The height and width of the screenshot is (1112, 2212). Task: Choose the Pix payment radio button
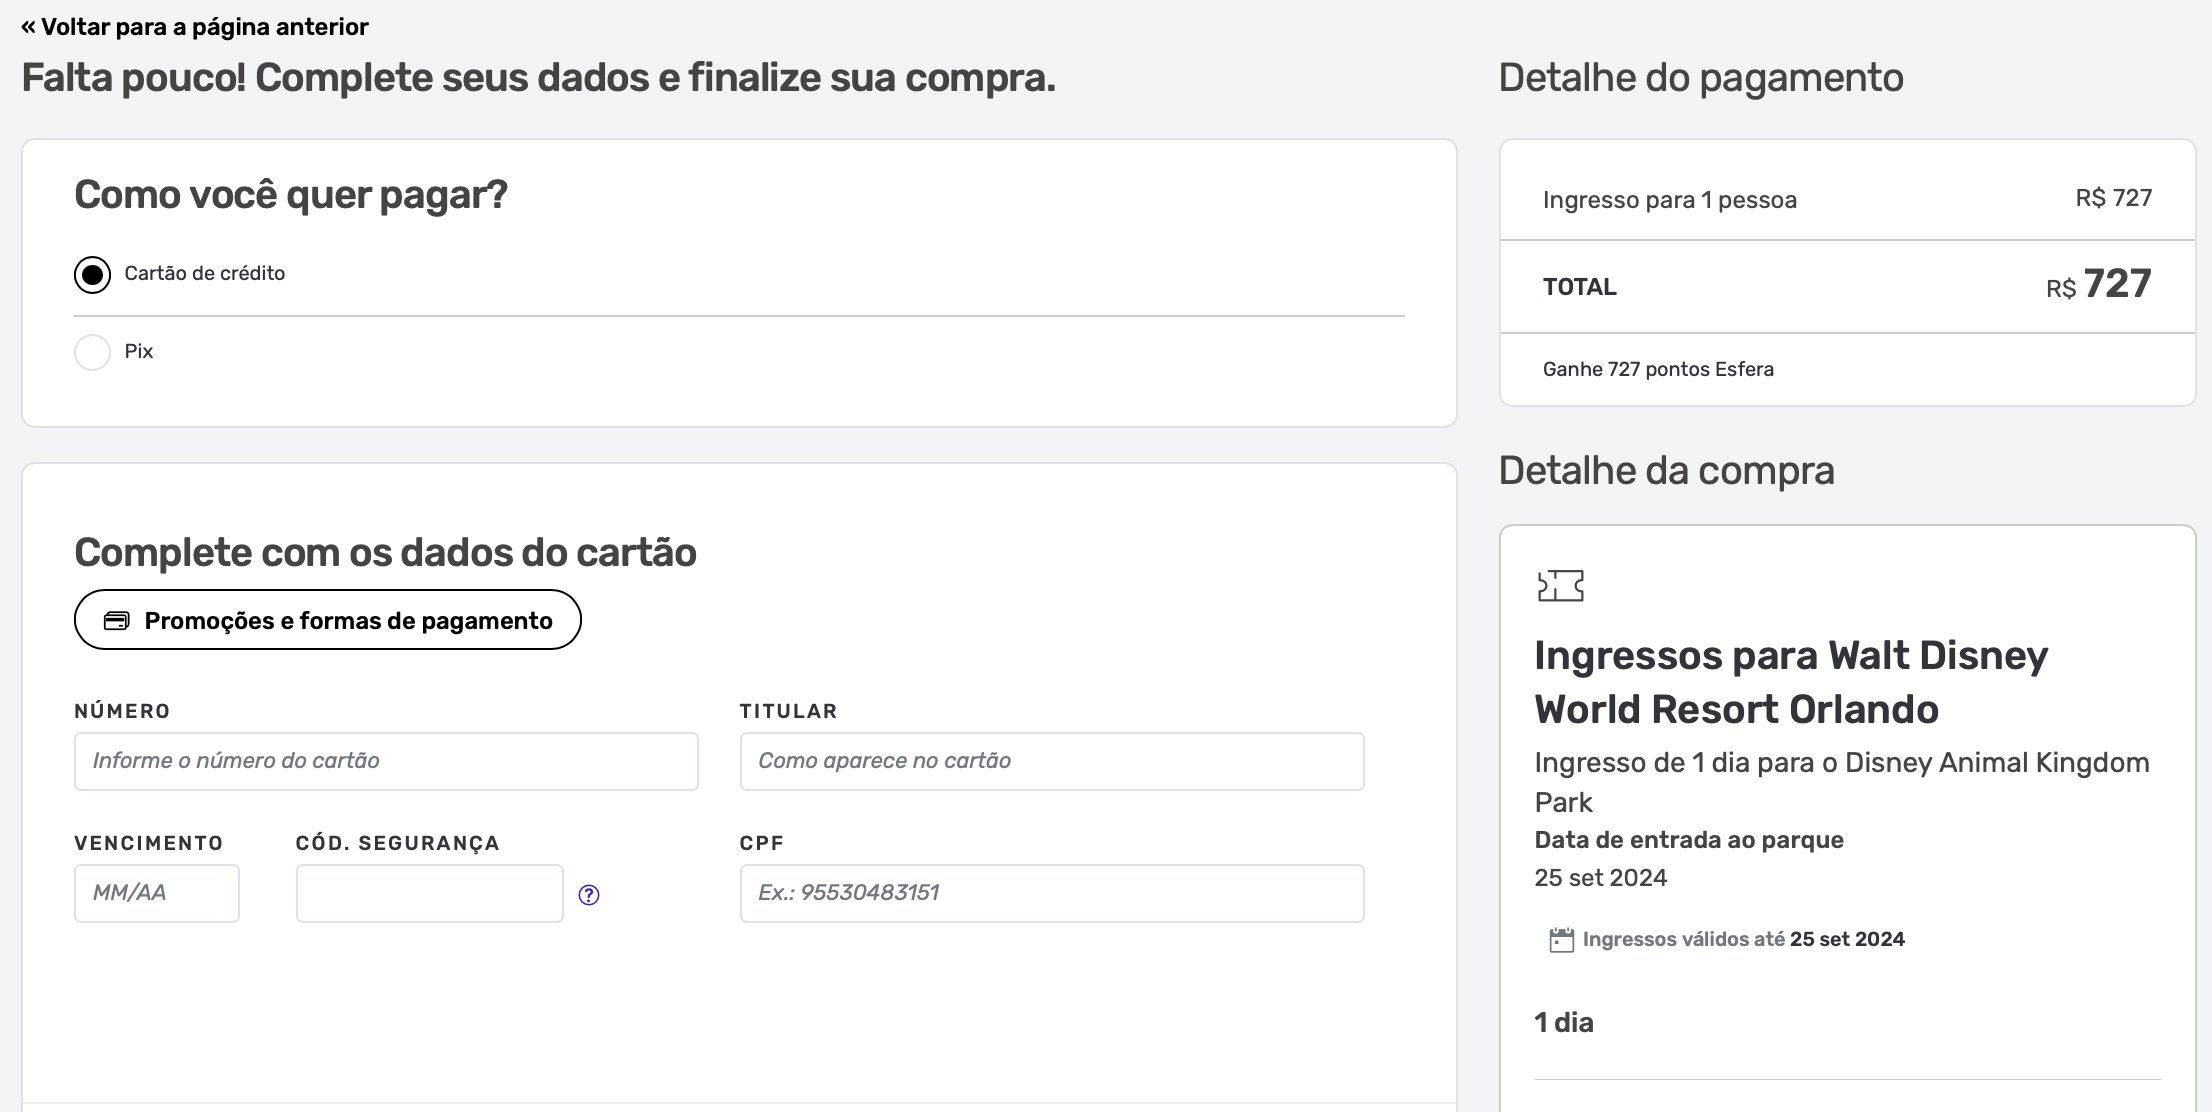pos(92,352)
